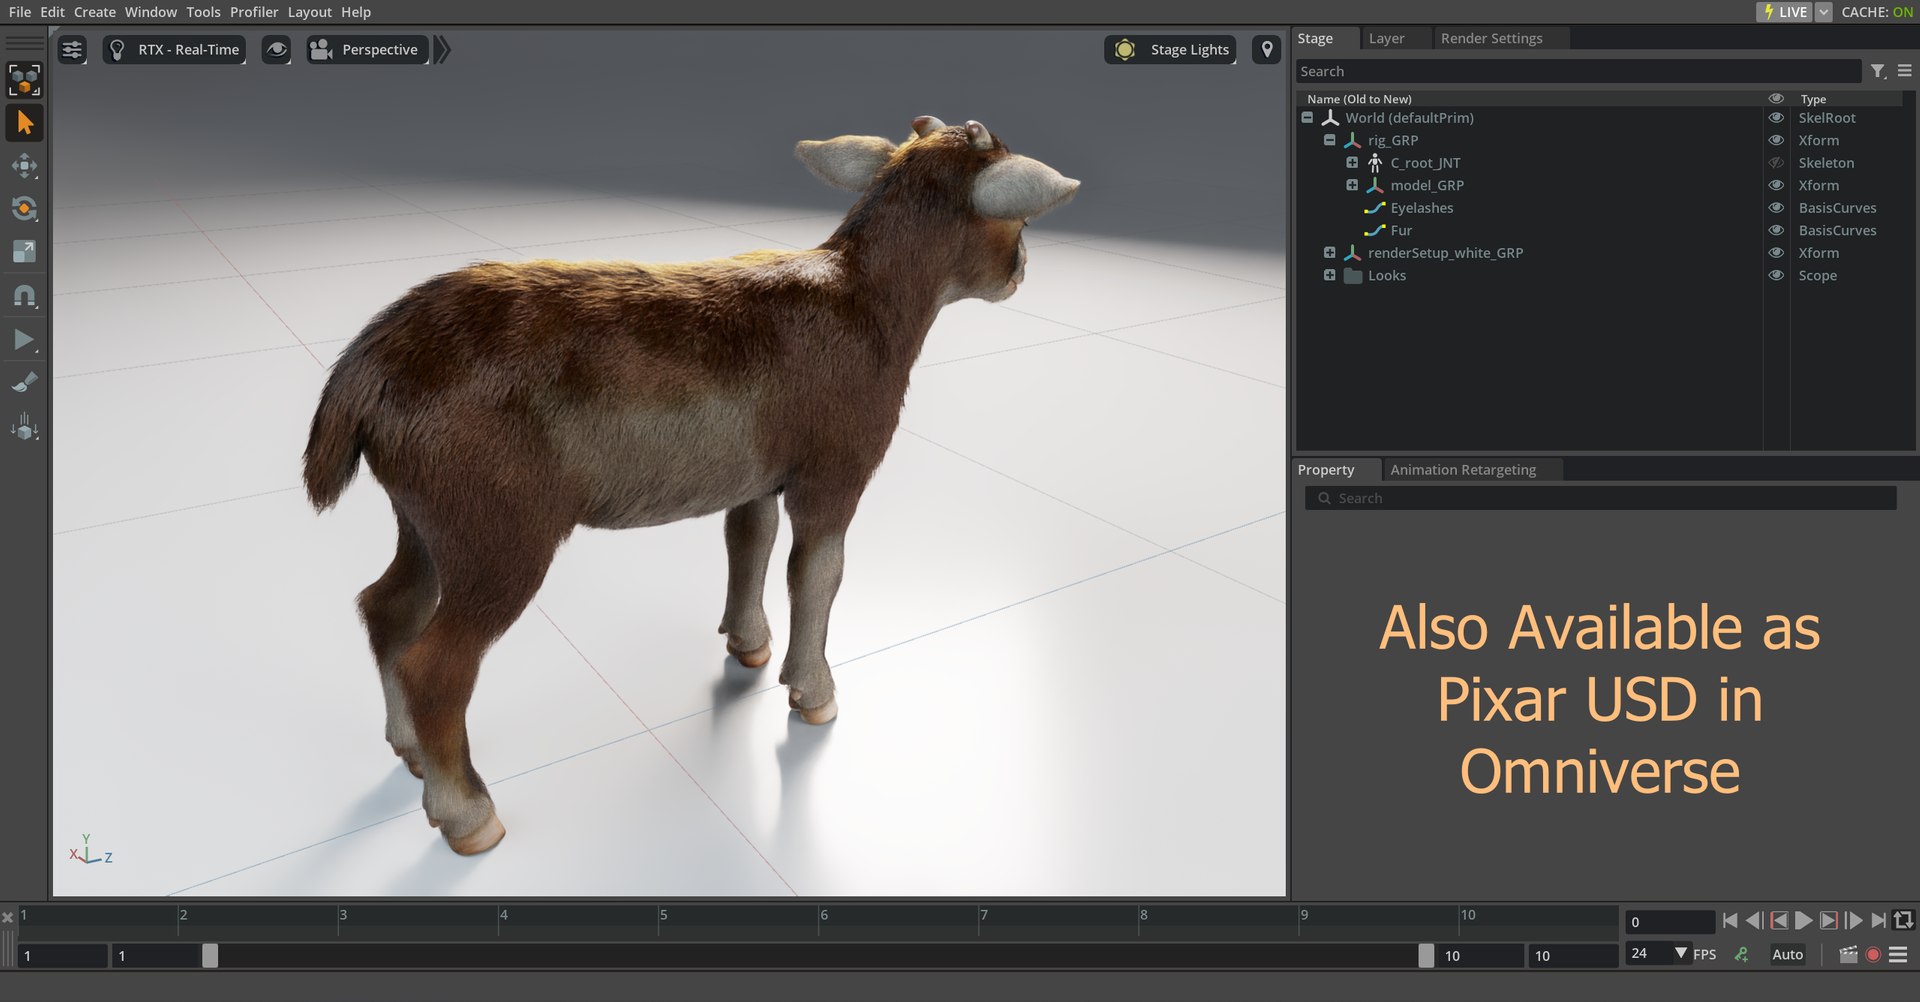The width and height of the screenshot is (1920, 1002).
Task: Hide the rig_GRP prim via eye
Action: [x=1776, y=140]
